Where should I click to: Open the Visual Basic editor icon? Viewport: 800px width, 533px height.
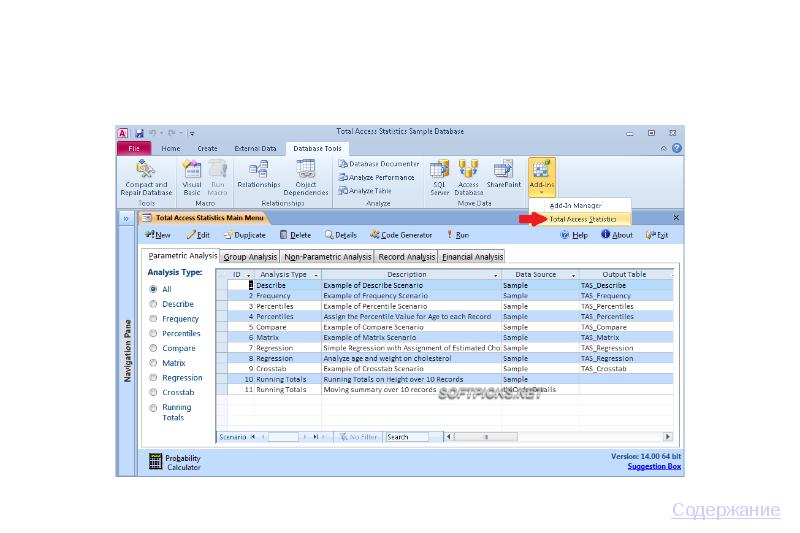point(192,170)
